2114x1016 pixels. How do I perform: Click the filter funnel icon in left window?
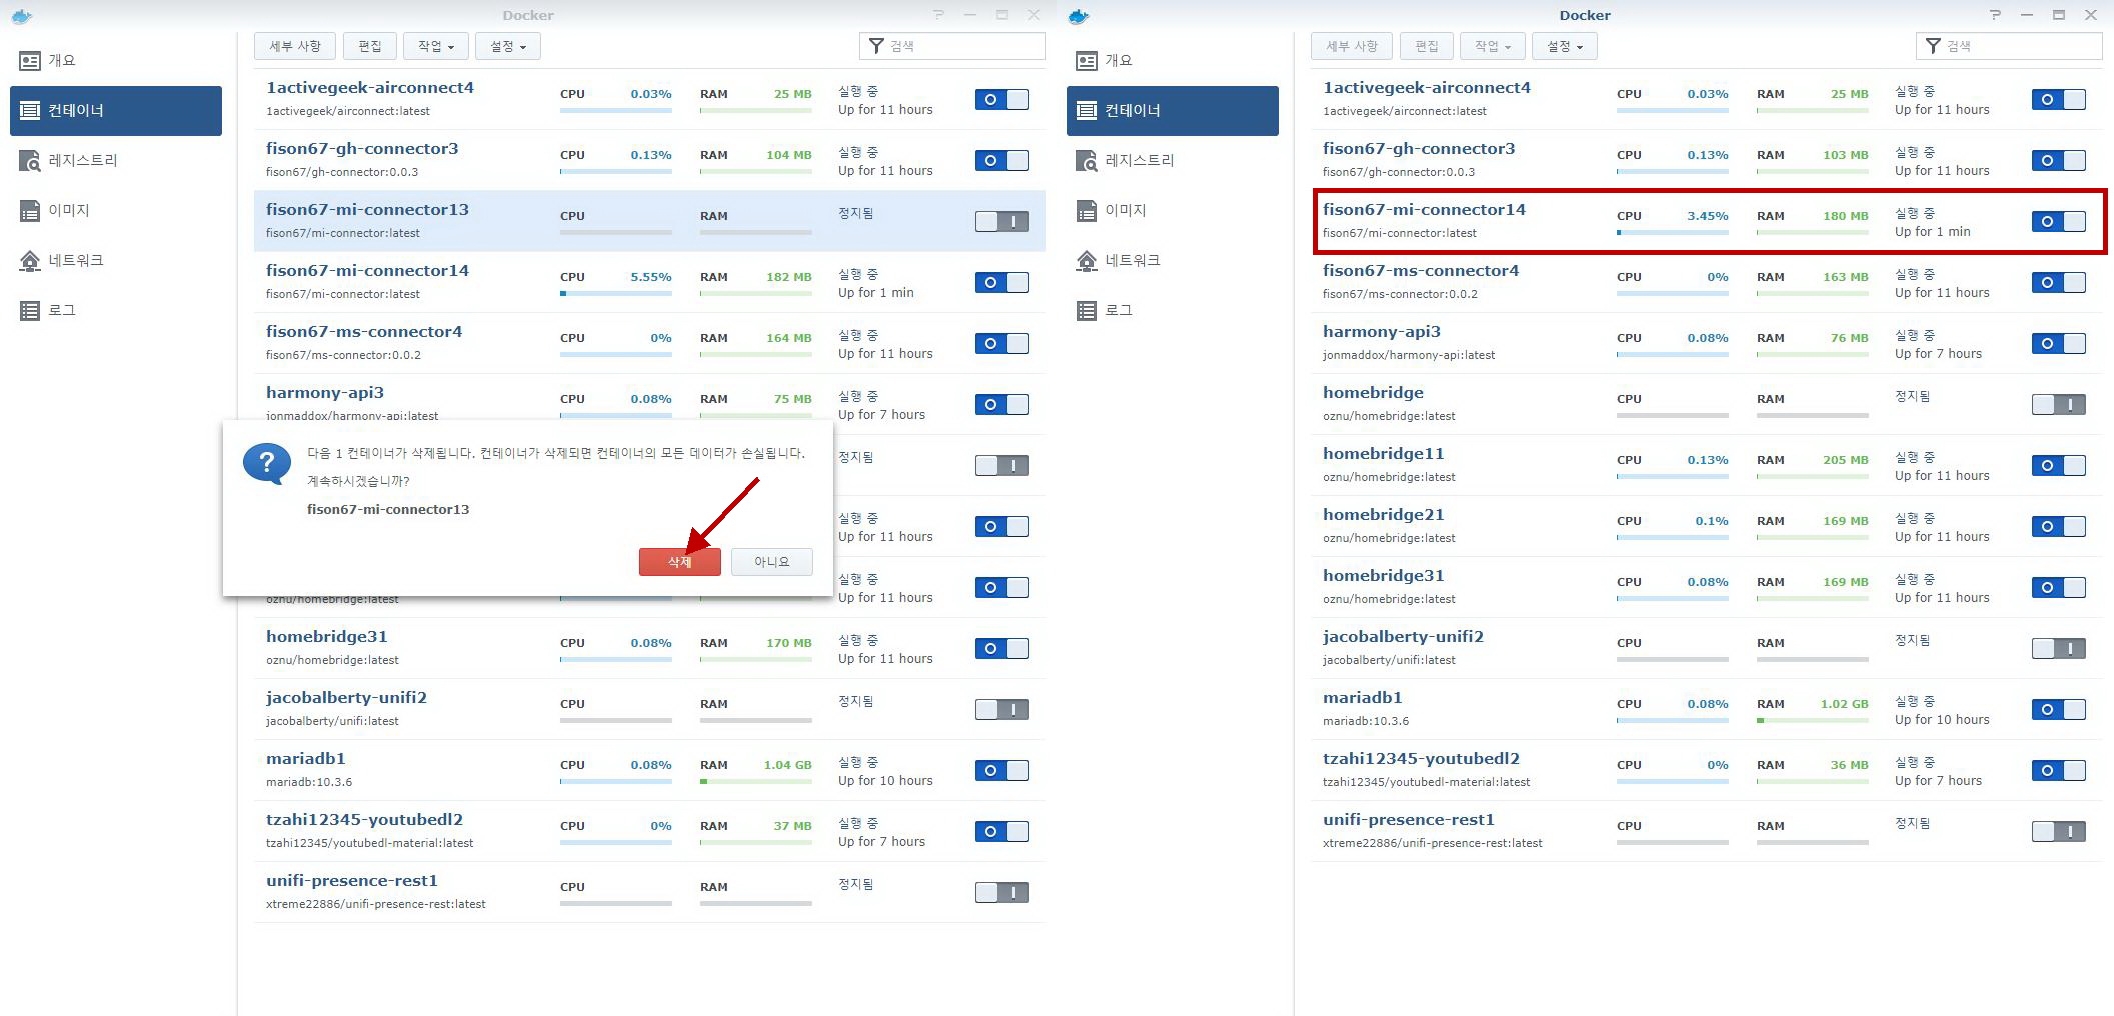coord(876,46)
